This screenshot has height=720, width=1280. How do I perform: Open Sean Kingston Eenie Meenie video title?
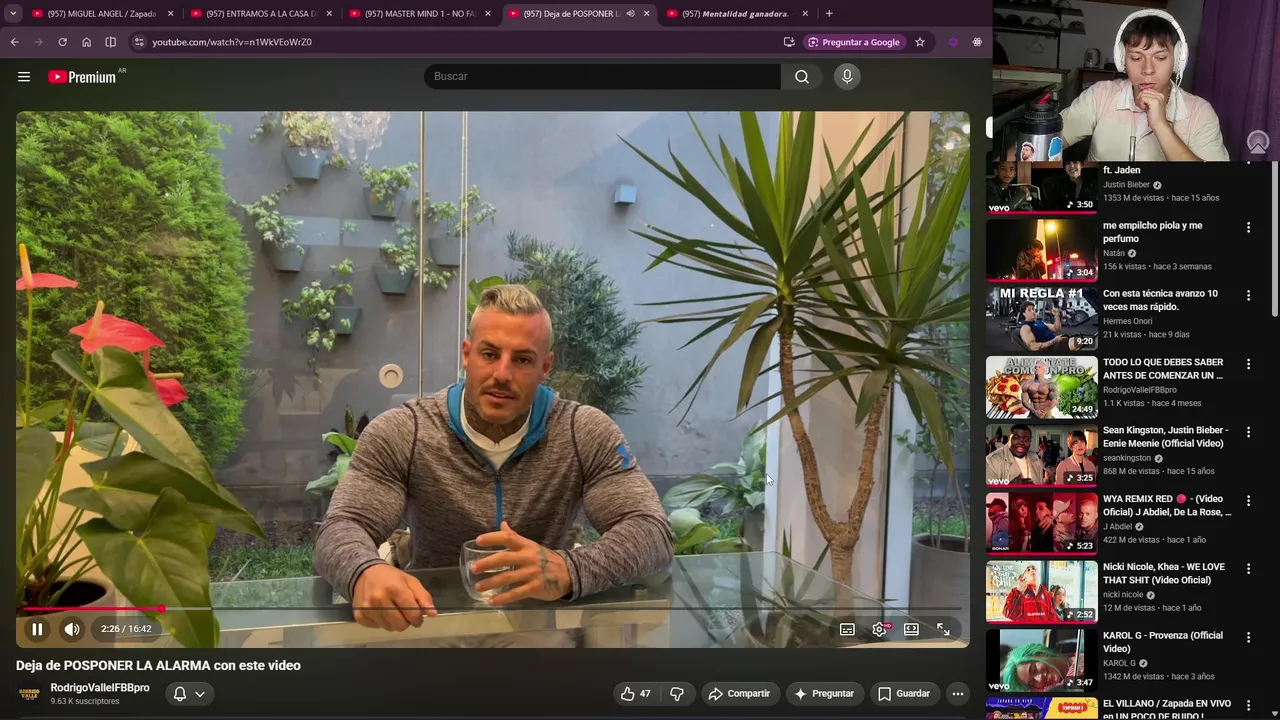click(1165, 437)
